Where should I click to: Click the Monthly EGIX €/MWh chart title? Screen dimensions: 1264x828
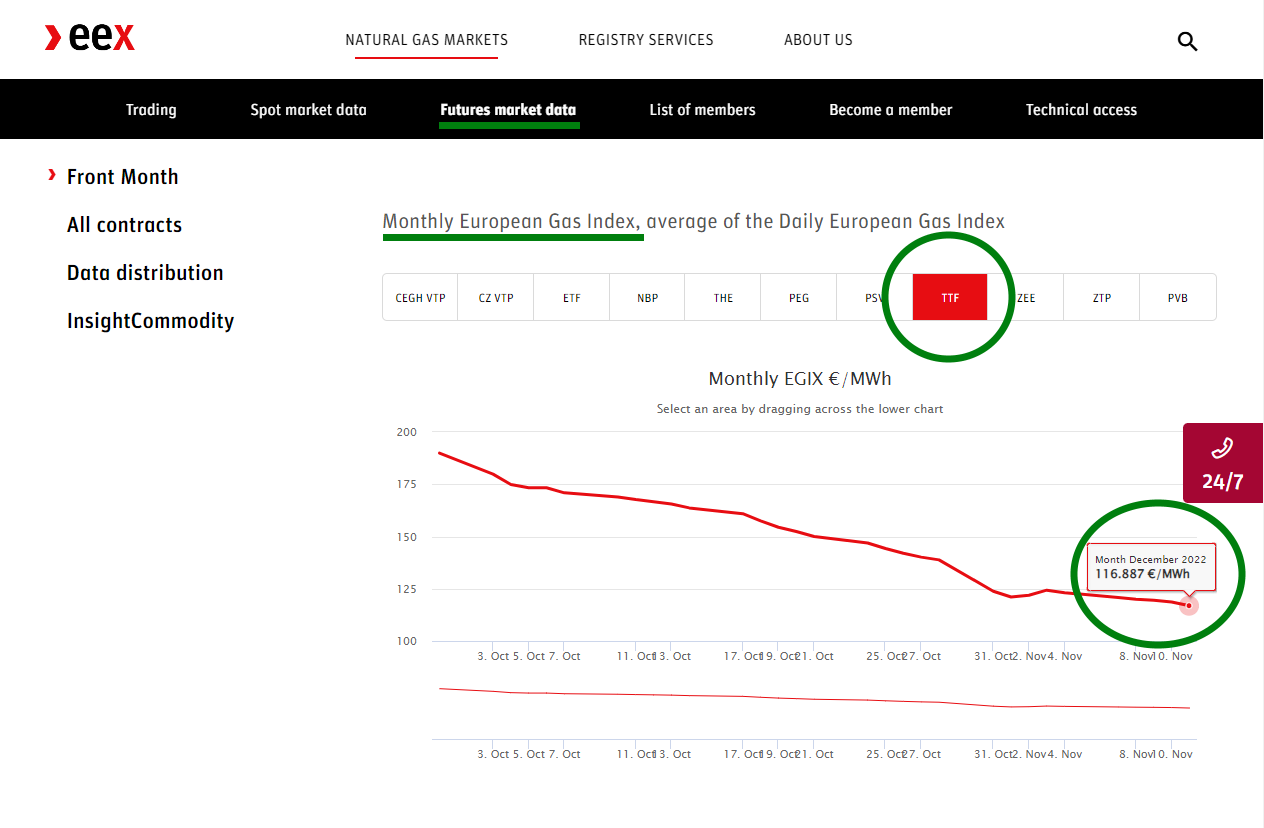(800, 379)
